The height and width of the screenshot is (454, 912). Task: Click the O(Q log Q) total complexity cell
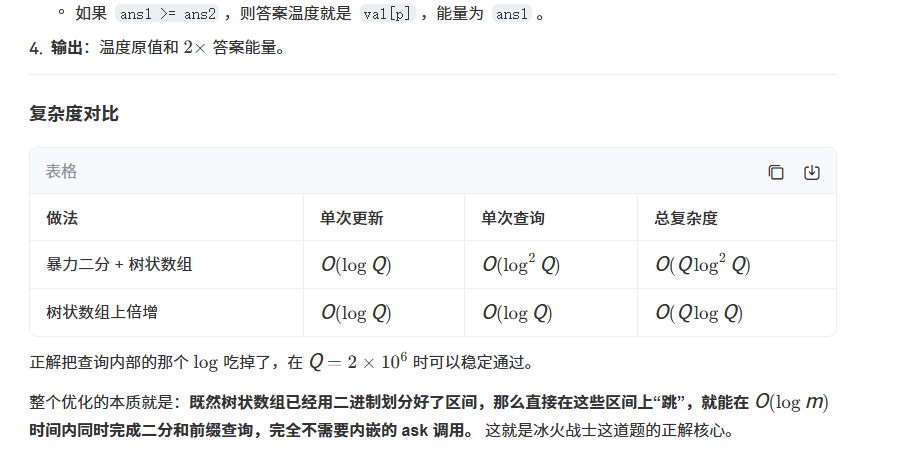point(700,313)
